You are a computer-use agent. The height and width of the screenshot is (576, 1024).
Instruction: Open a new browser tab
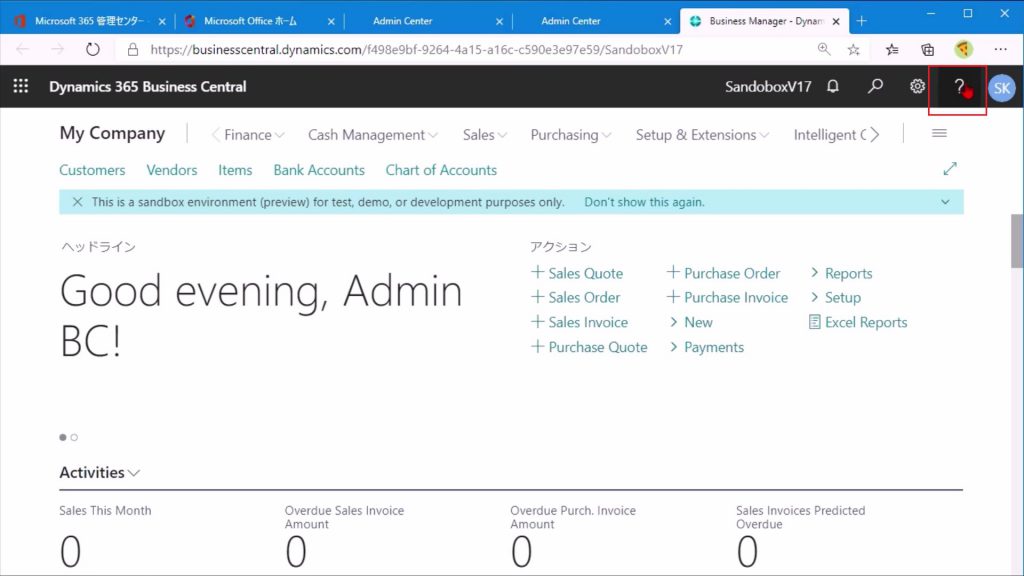pos(861,21)
